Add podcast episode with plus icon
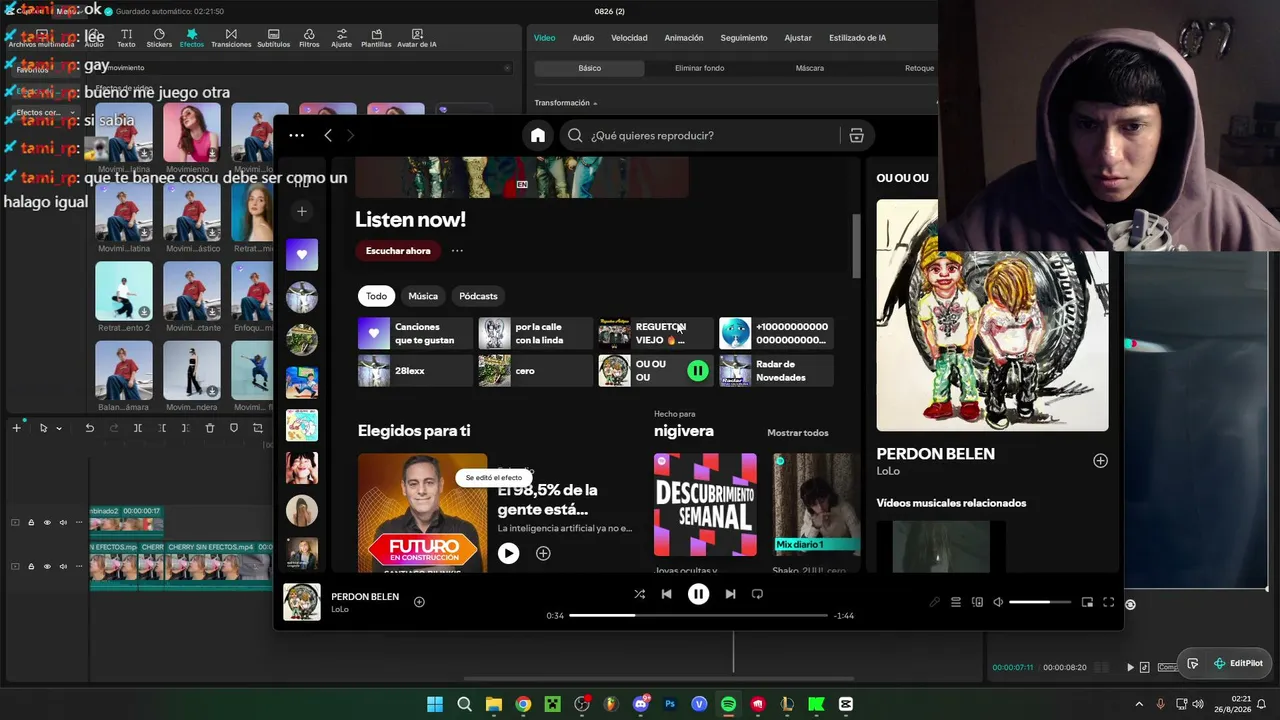Viewport: 1280px width, 720px height. (543, 553)
